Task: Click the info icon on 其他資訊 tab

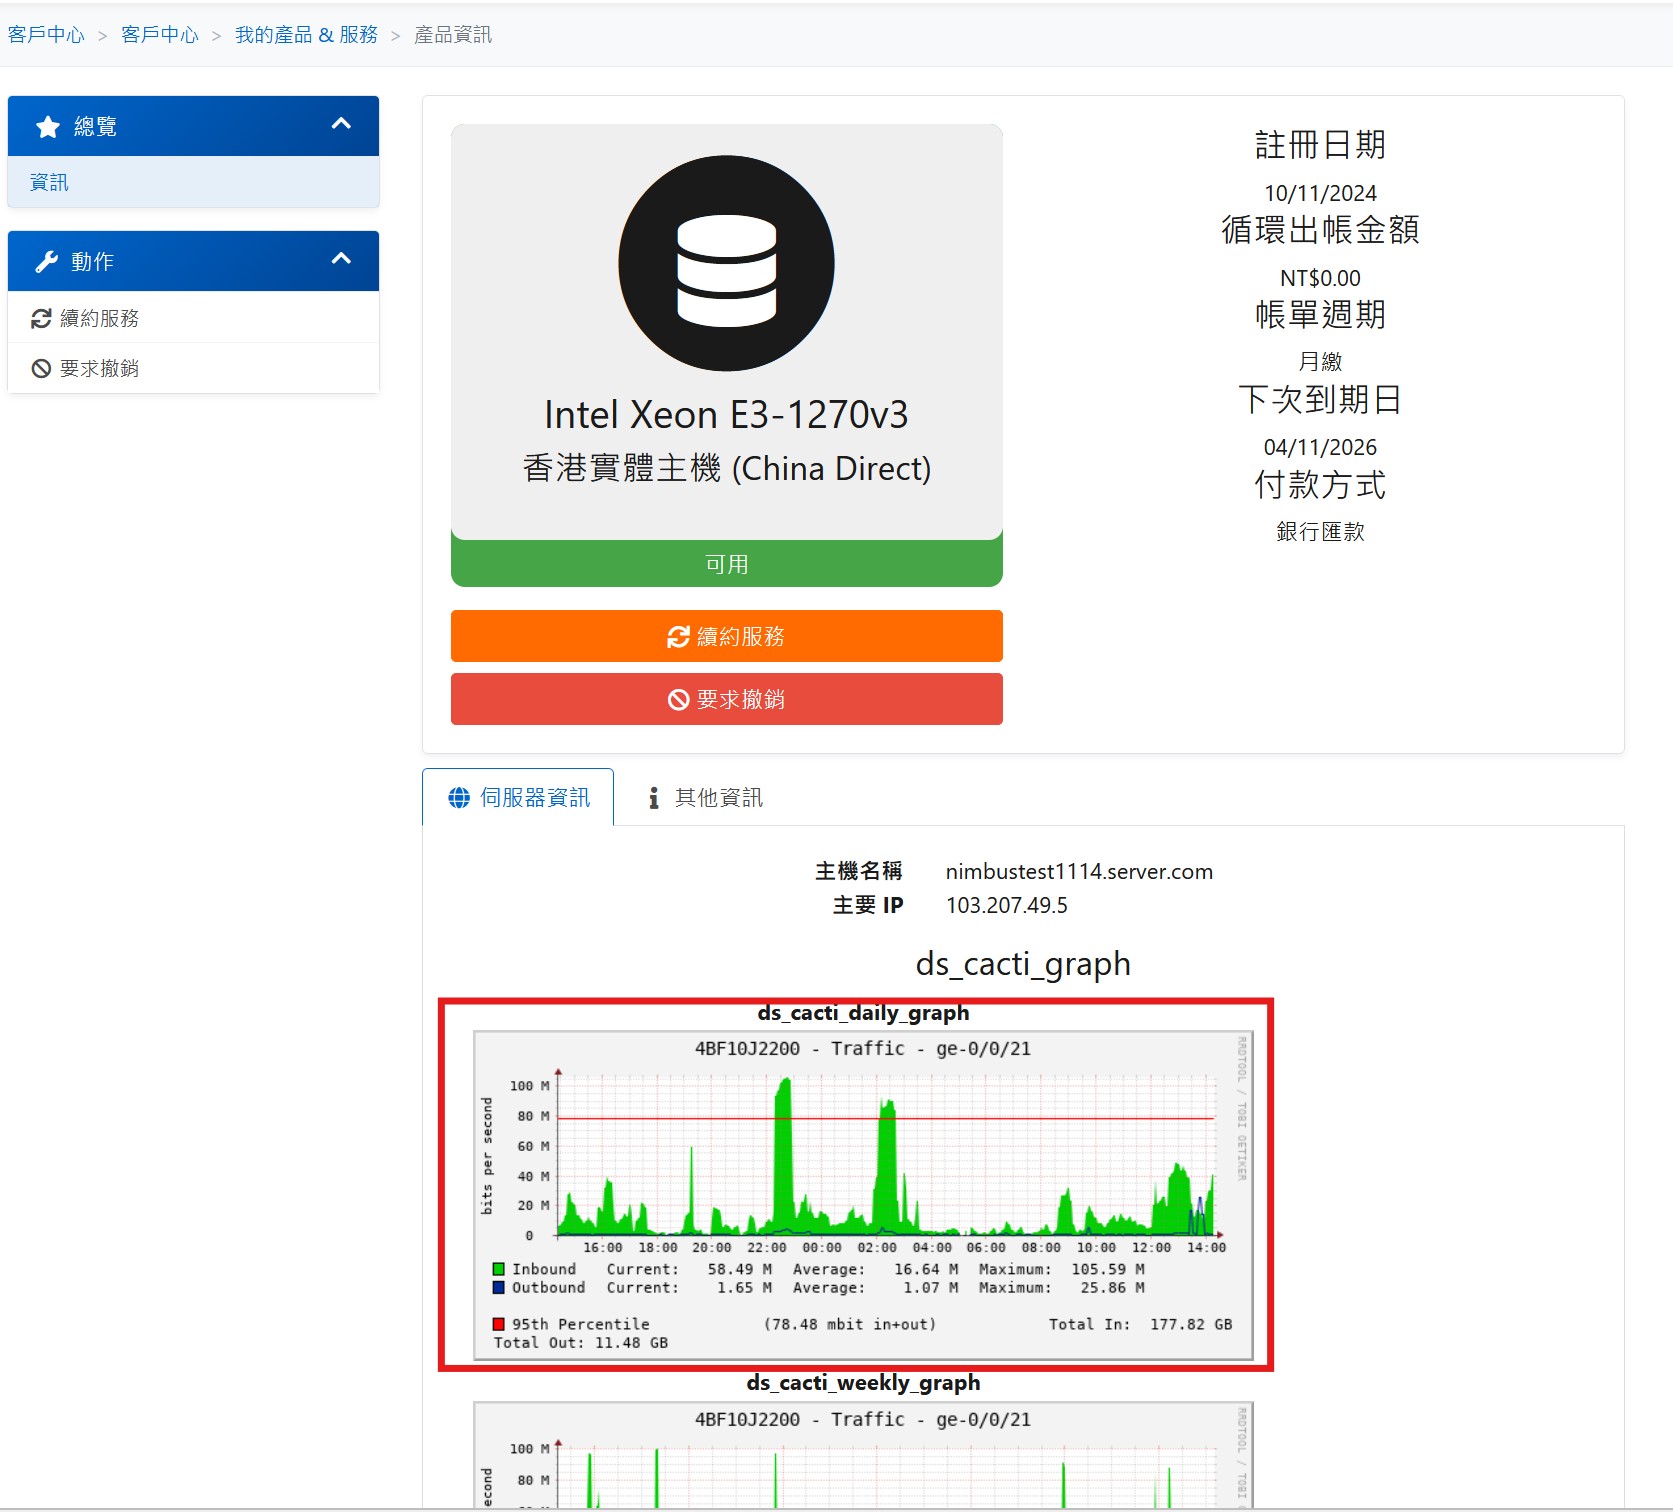Action: 655,797
